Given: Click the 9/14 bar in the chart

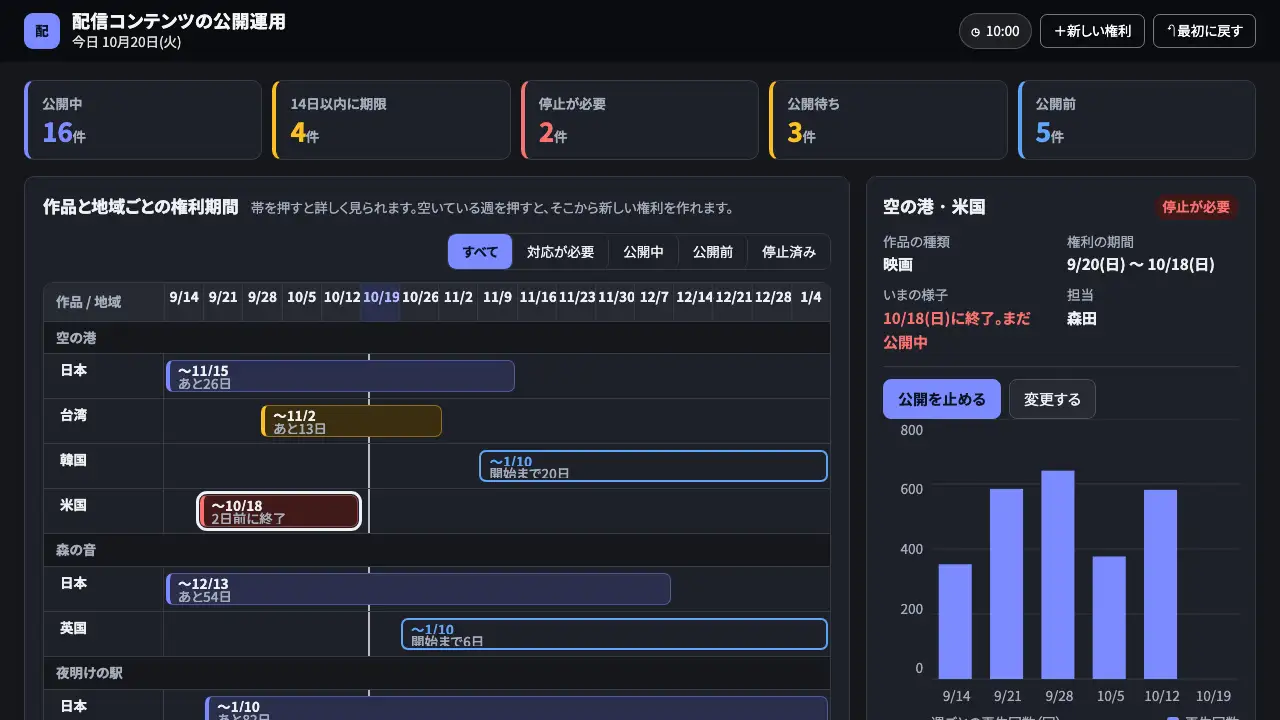Looking at the screenshot, I should (955, 622).
